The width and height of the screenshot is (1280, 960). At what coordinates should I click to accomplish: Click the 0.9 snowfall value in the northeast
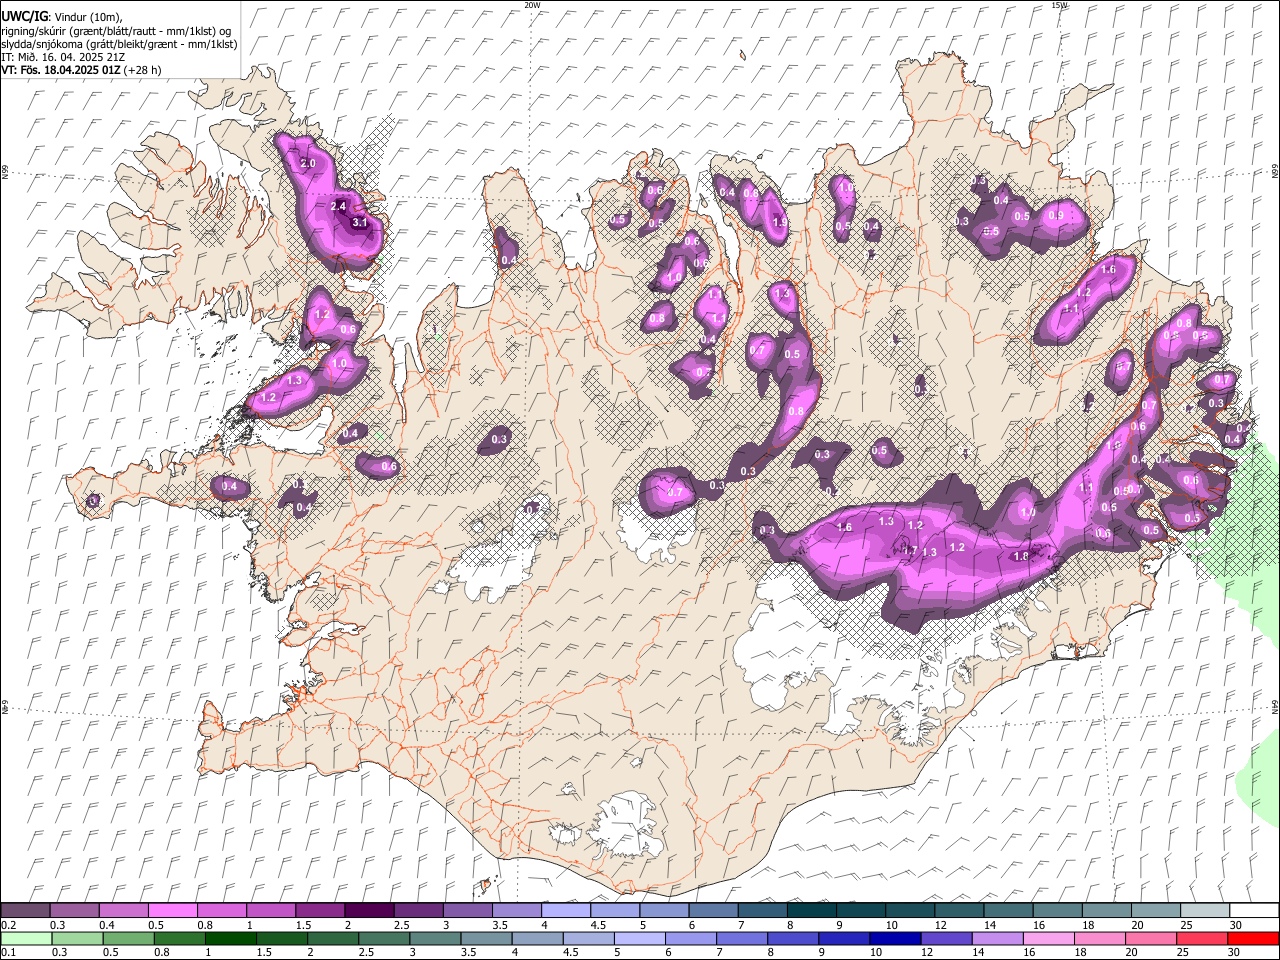(1055, 215)
